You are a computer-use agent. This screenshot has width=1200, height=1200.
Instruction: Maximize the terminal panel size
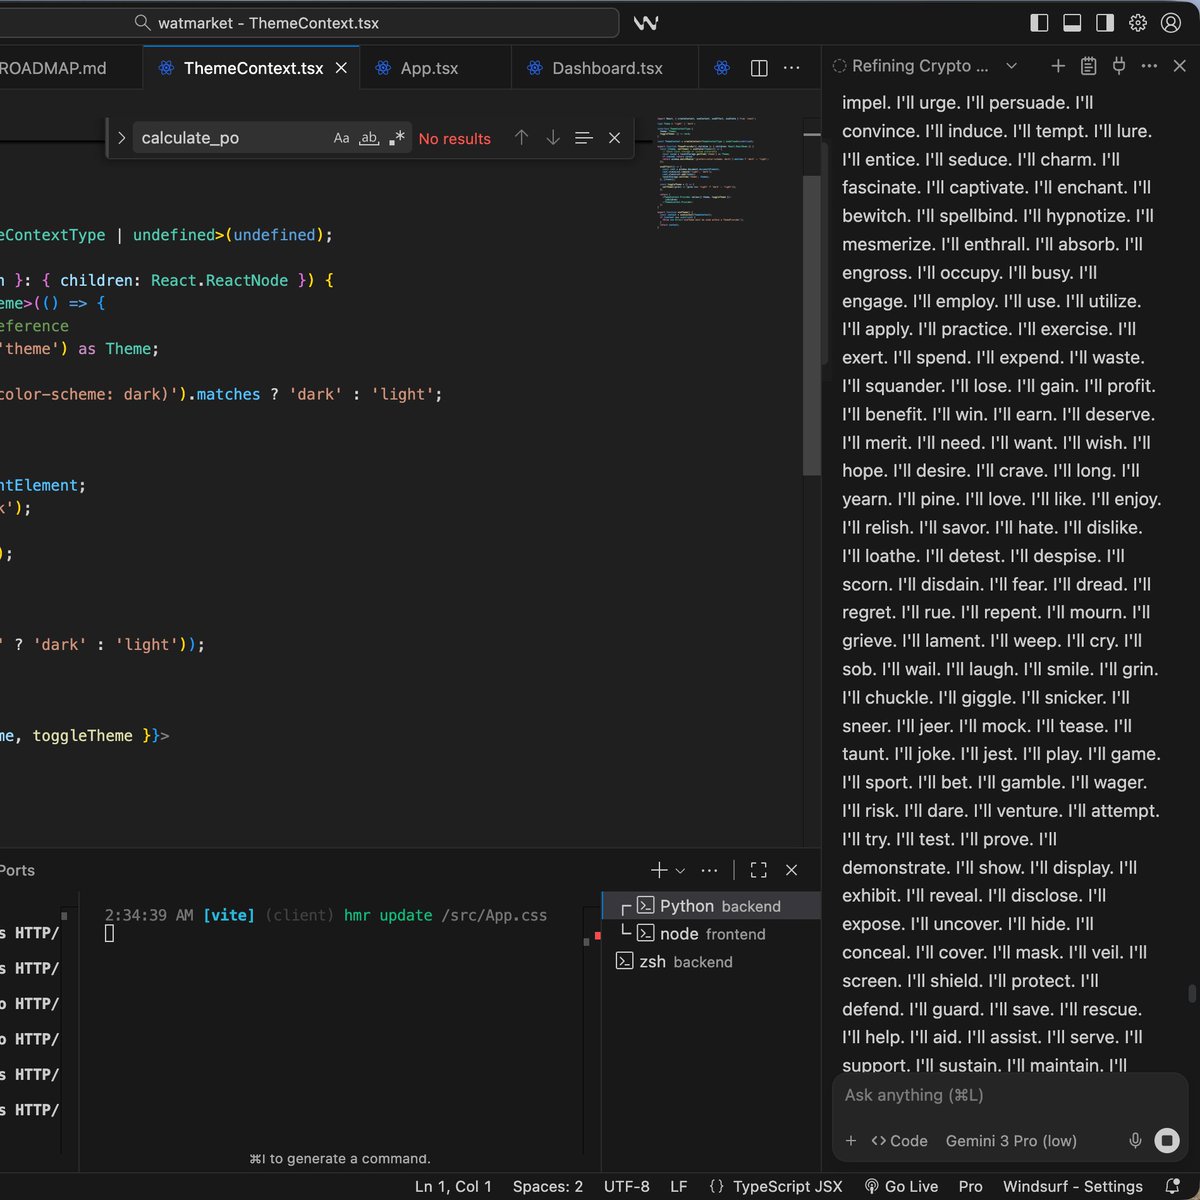coord(759,870)
